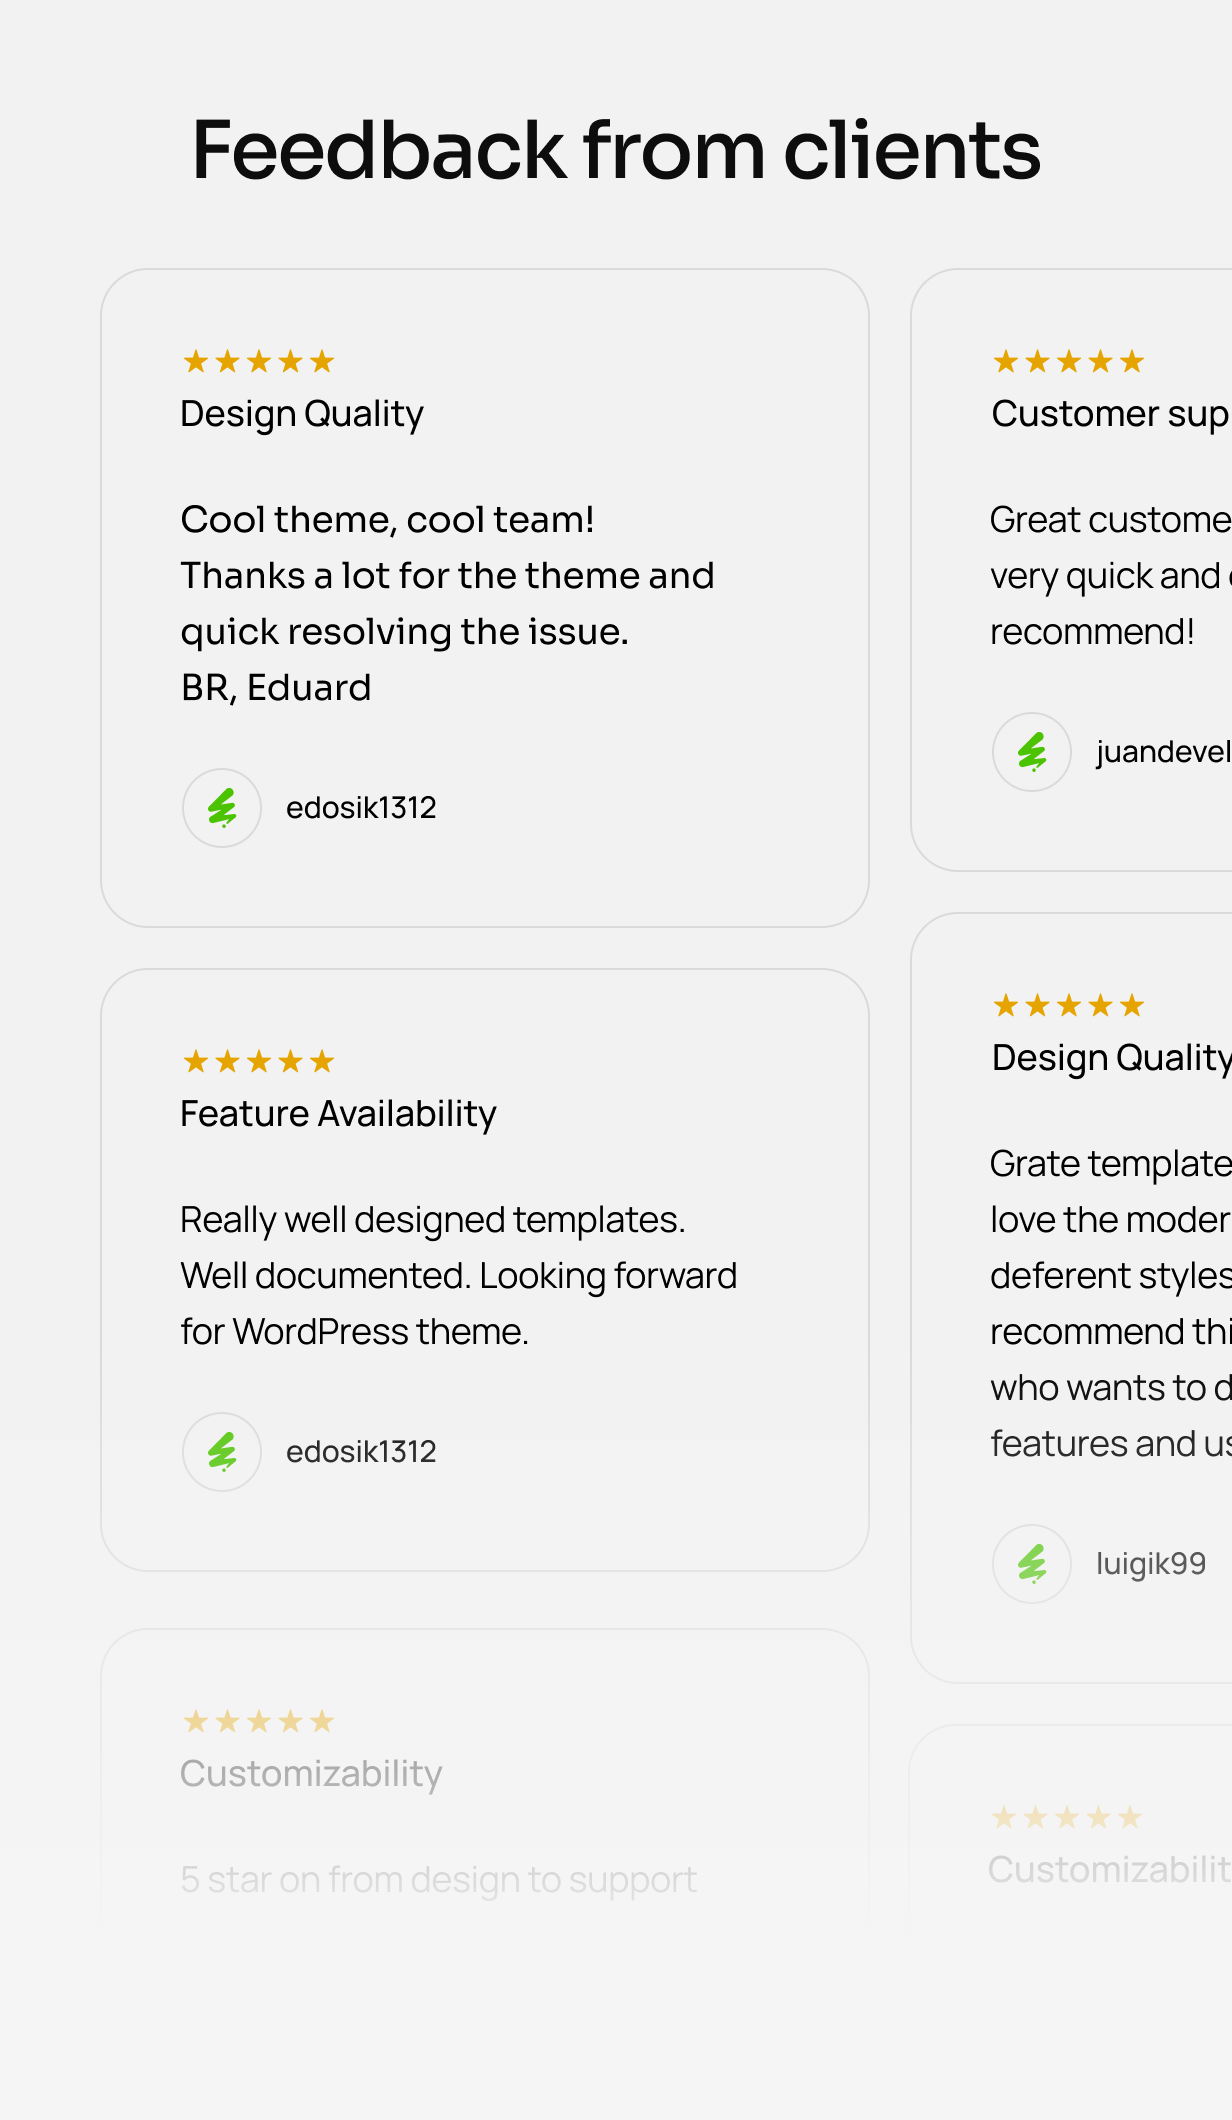Open the edosik1312 profile under Eduard's review
The height and width of the screenshot is (2120, 1232).
pos(361,808)
